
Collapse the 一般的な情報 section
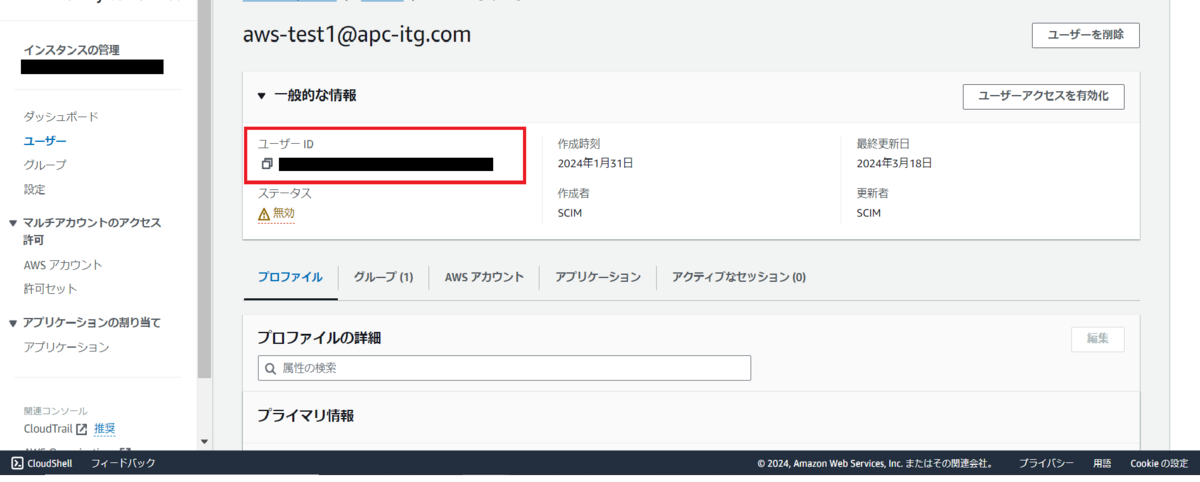pos(262,96)
